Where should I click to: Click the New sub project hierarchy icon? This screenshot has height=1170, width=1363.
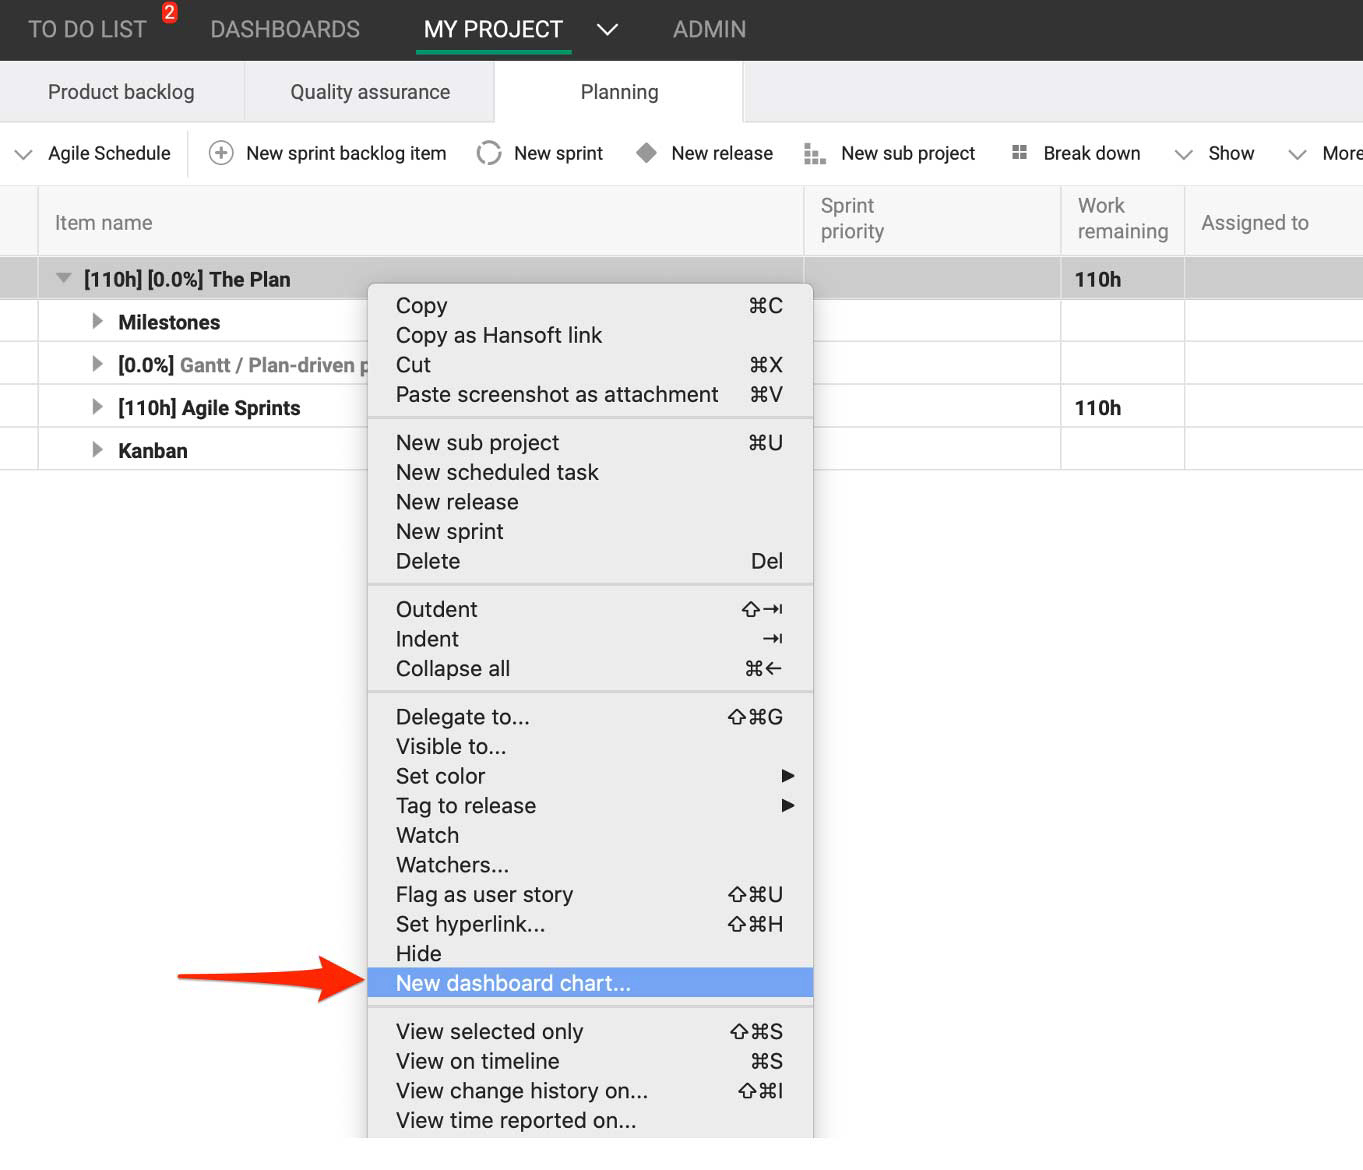pos(815,154)
